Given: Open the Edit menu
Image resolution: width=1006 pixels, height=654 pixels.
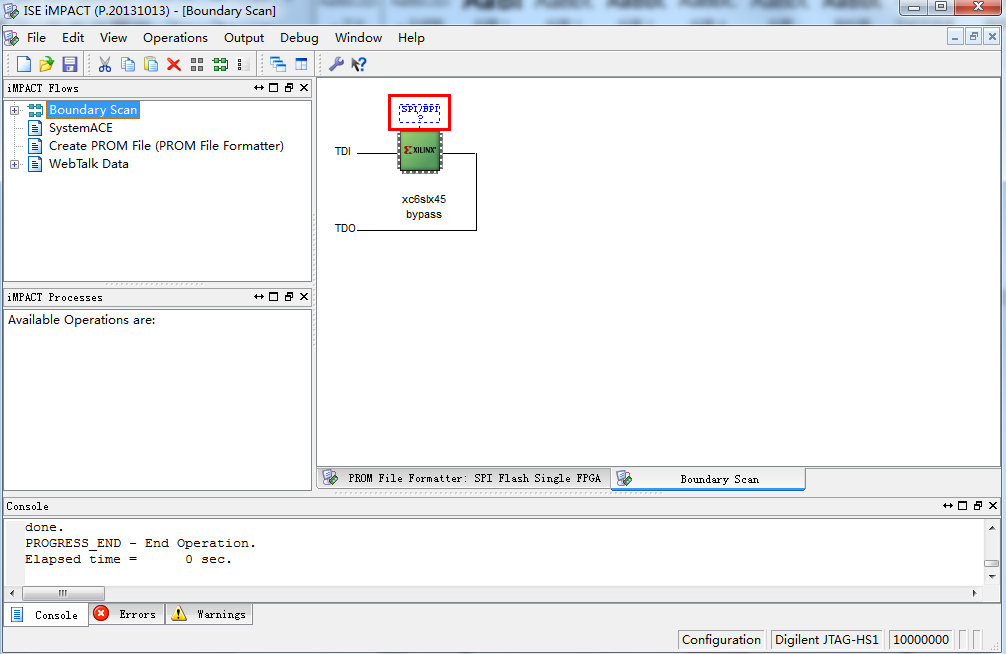Looking at the screenshot, I should coord(73,38).
